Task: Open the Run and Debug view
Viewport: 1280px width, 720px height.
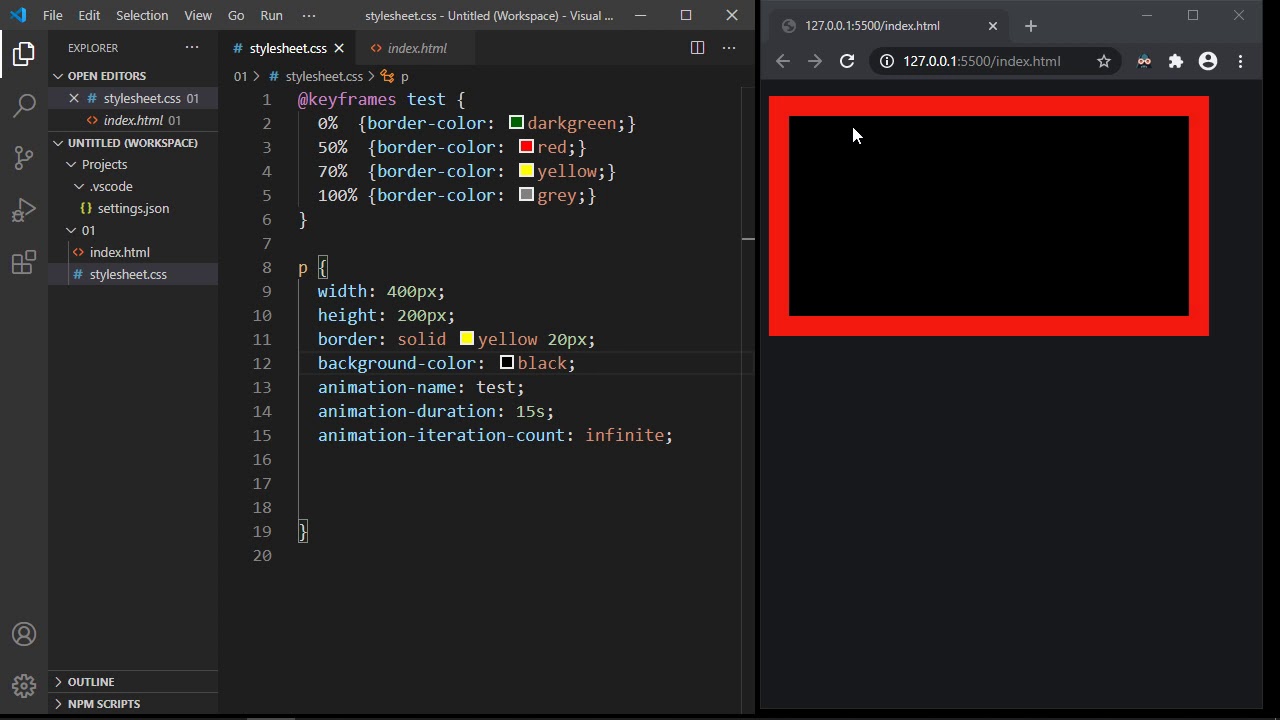Action: point(24,210)
